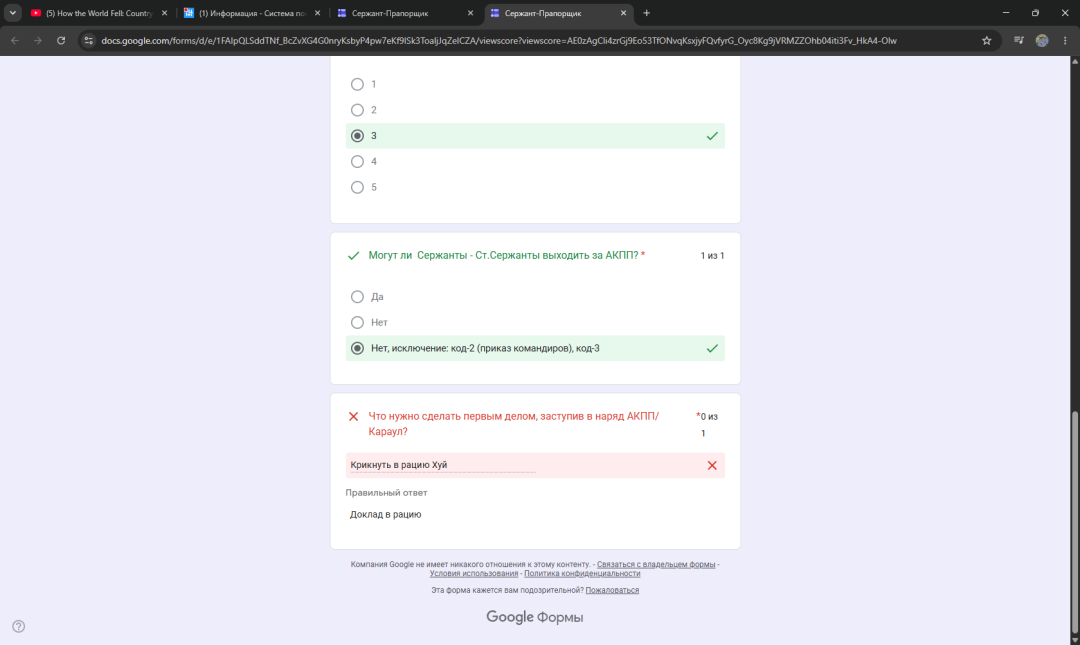Click the scrollbar up arrow
This screenshot has height=645, width=1080.
[x=1074, y=61]
